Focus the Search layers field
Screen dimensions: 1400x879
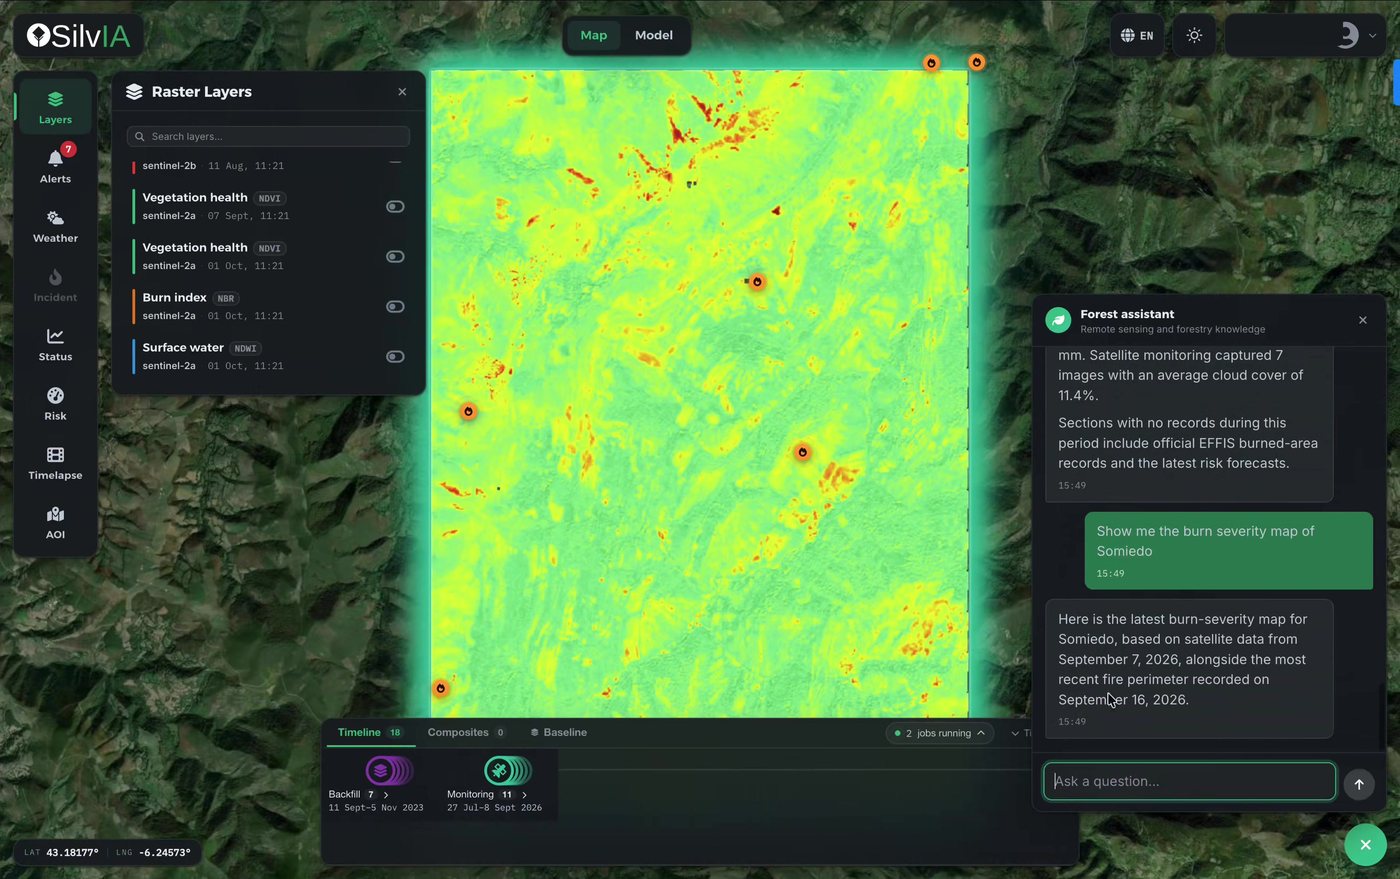click(268, 137)
